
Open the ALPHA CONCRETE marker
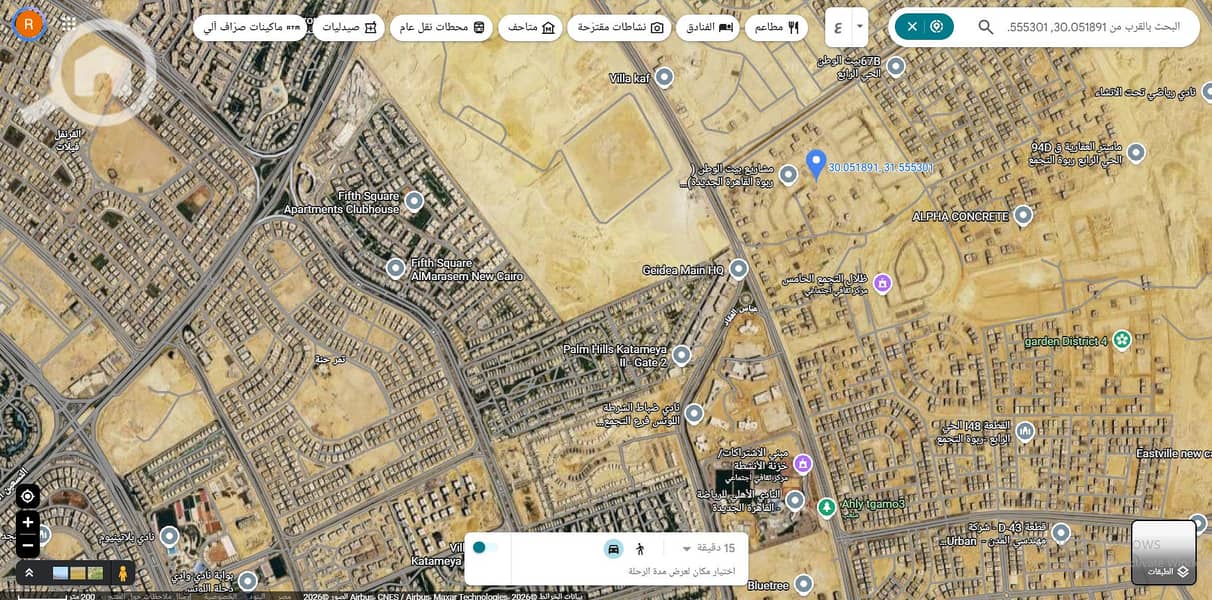tap(1023, 215)
